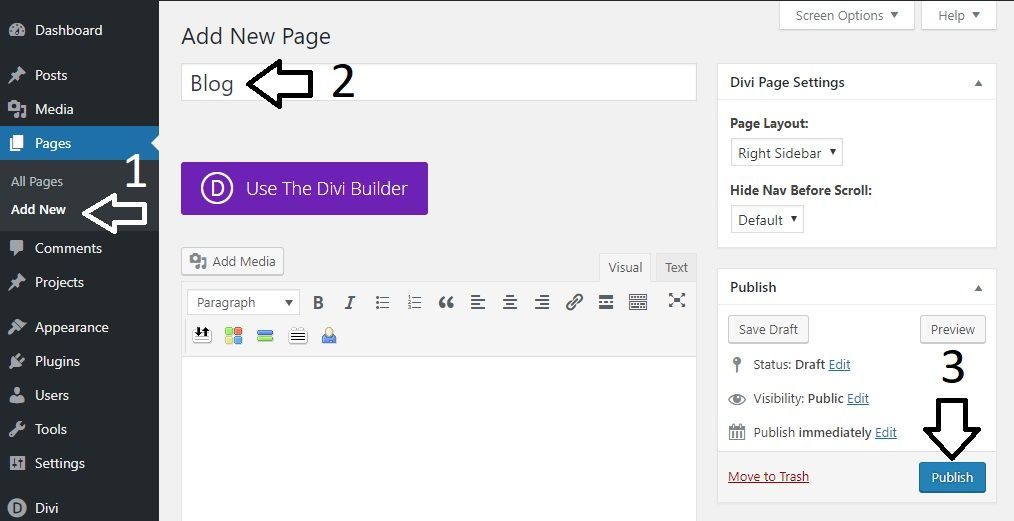The image size is (1014, 521).
Task: Apply italic formatting in the editor
Action: coord(350,302)
